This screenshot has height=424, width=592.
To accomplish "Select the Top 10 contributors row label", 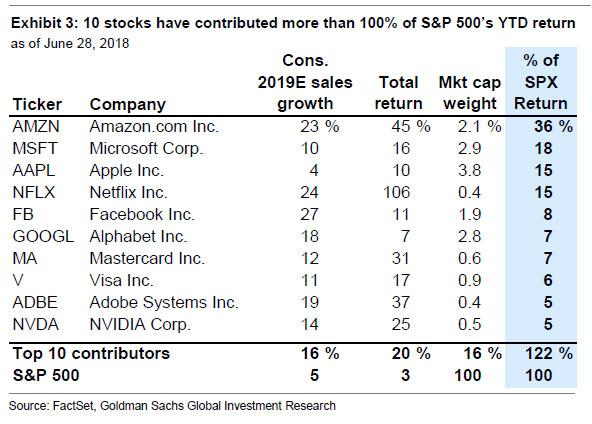I will point(91,353).
